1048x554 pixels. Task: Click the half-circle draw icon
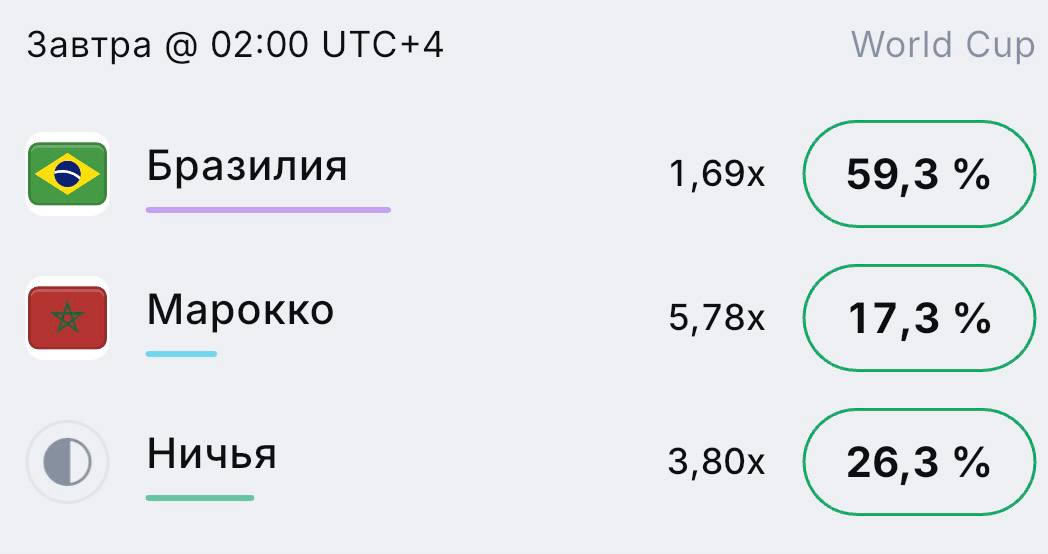(68, 462)
